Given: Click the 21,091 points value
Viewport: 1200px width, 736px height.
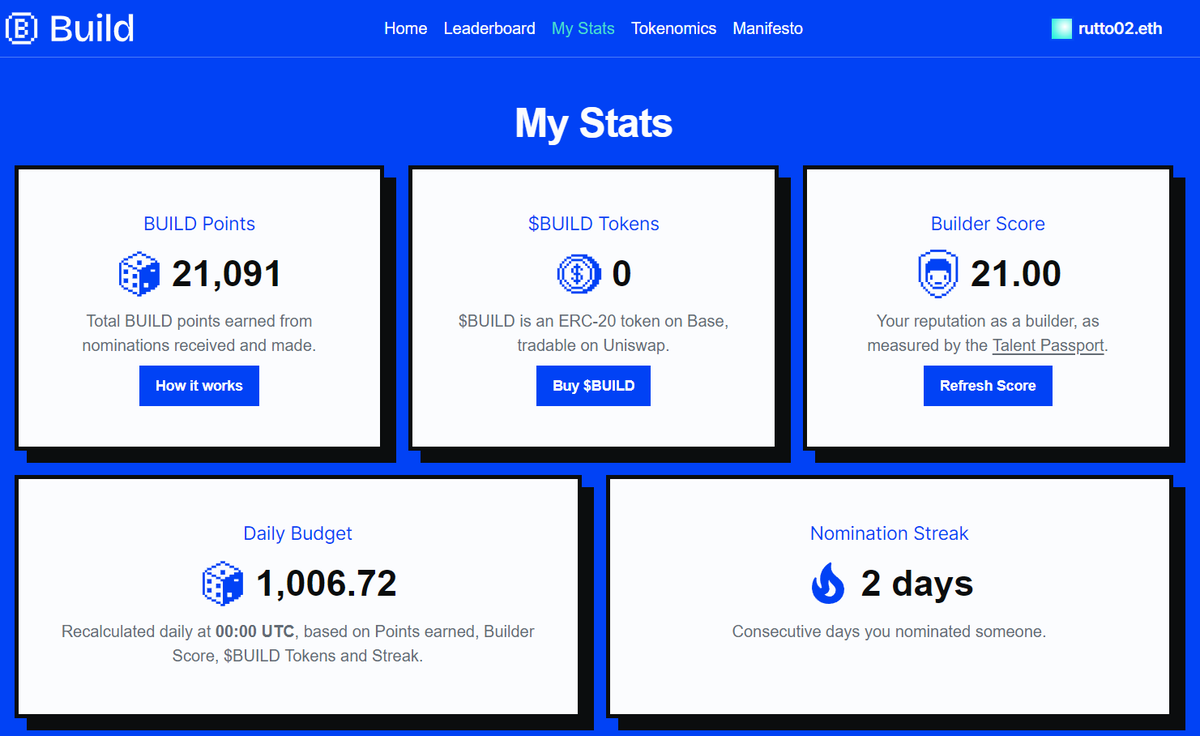Looking at the screenshot, I should pos(227,274).
